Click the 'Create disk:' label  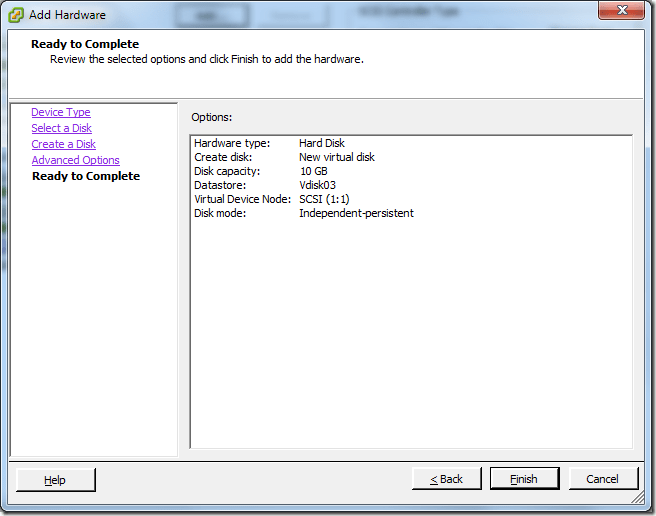click(223, 157)
